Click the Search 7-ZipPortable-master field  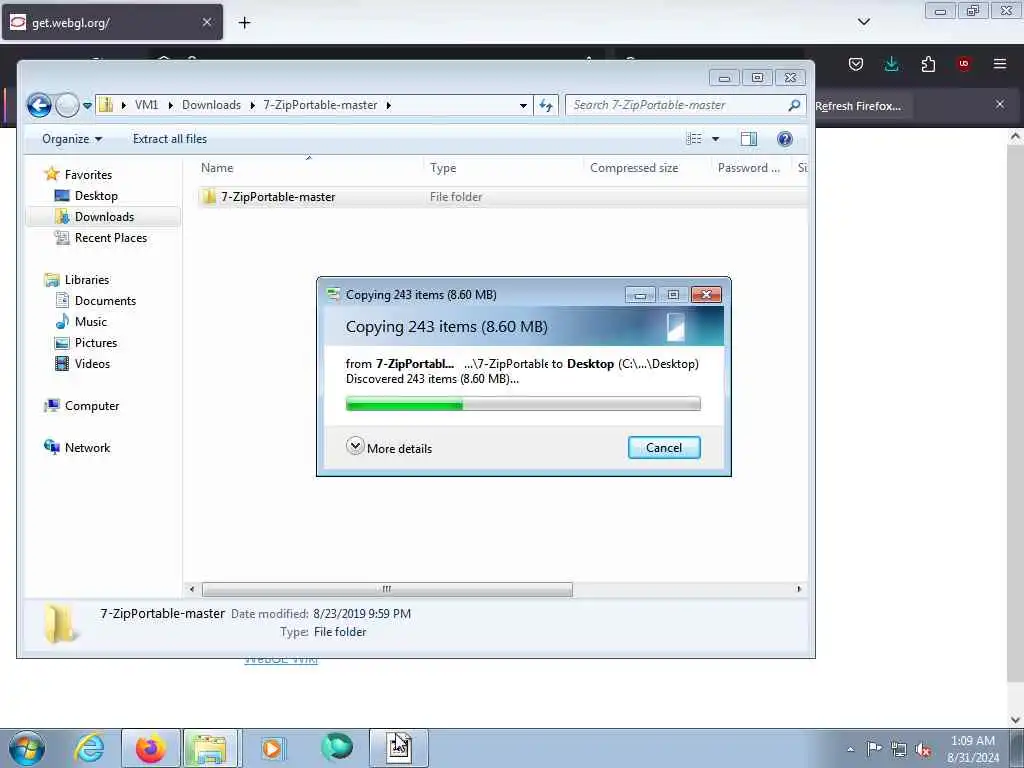point(677,105)
